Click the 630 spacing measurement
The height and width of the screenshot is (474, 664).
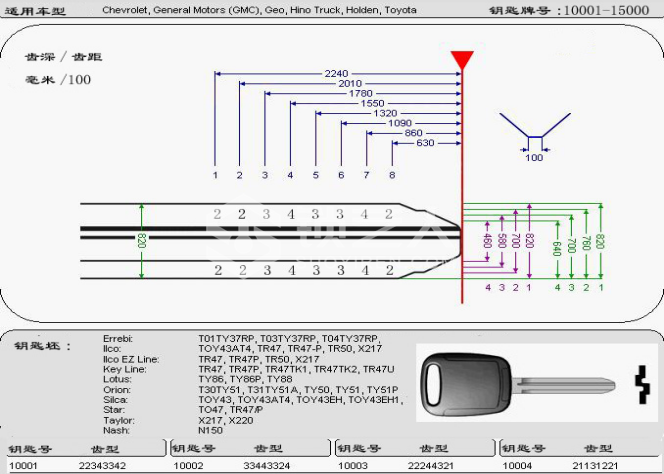point(425,143)
